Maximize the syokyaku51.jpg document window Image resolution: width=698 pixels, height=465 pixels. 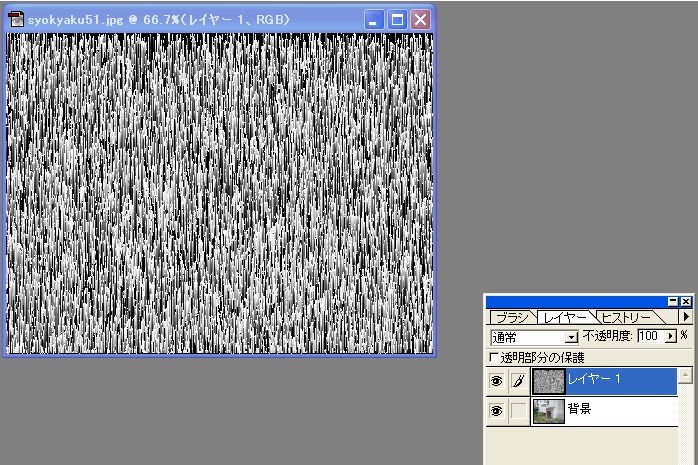coord(397,19)
